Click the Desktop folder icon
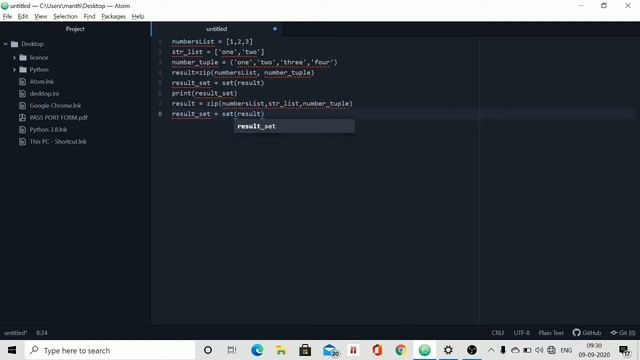 pos(15,44)
